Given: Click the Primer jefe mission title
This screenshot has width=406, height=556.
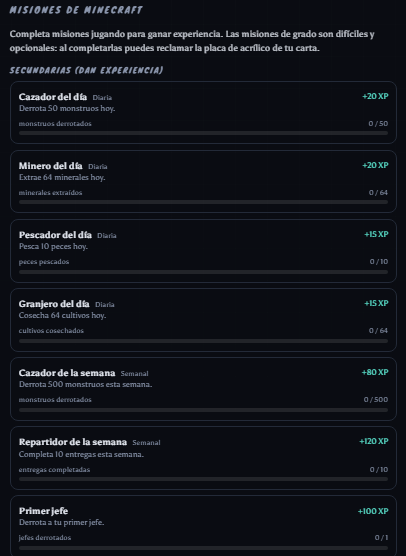Looking at the screenshot, I should click(43, 511).
